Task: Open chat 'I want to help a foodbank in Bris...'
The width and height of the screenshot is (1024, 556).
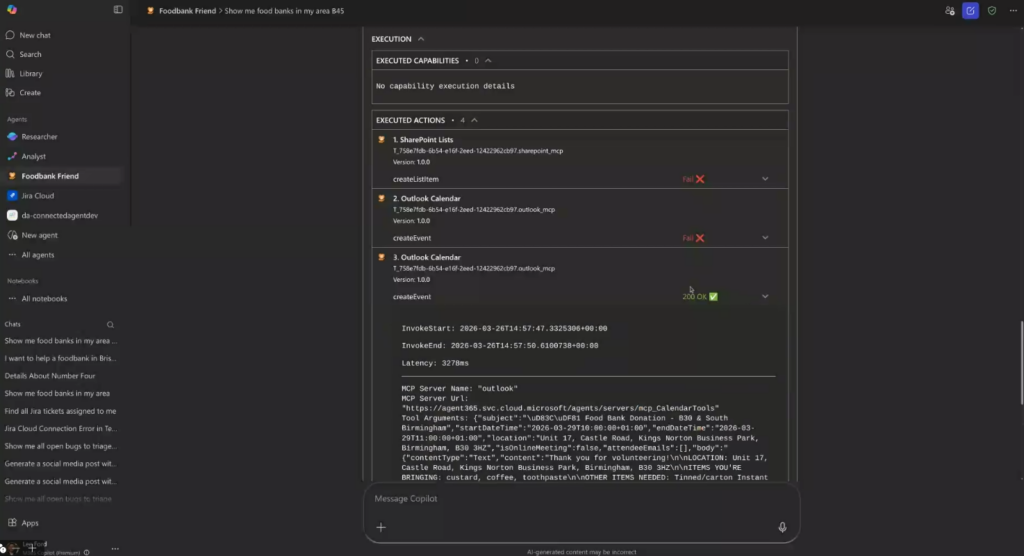Action: (60, 358)
